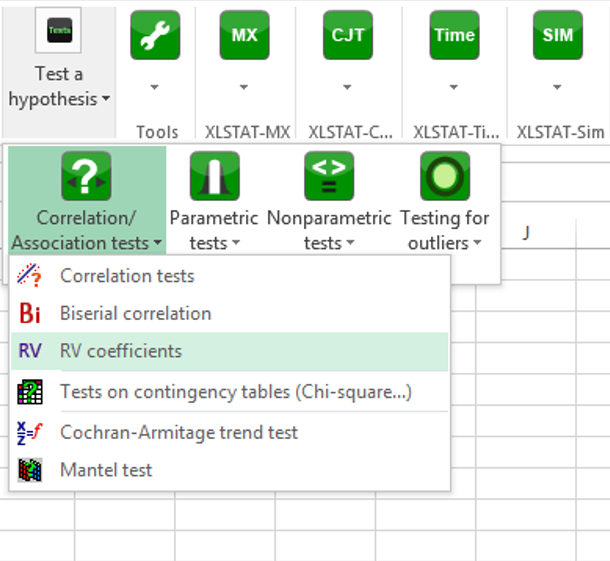
Task: Click the XLSTAT-Sim group label
Action: [x=561, y=132]
